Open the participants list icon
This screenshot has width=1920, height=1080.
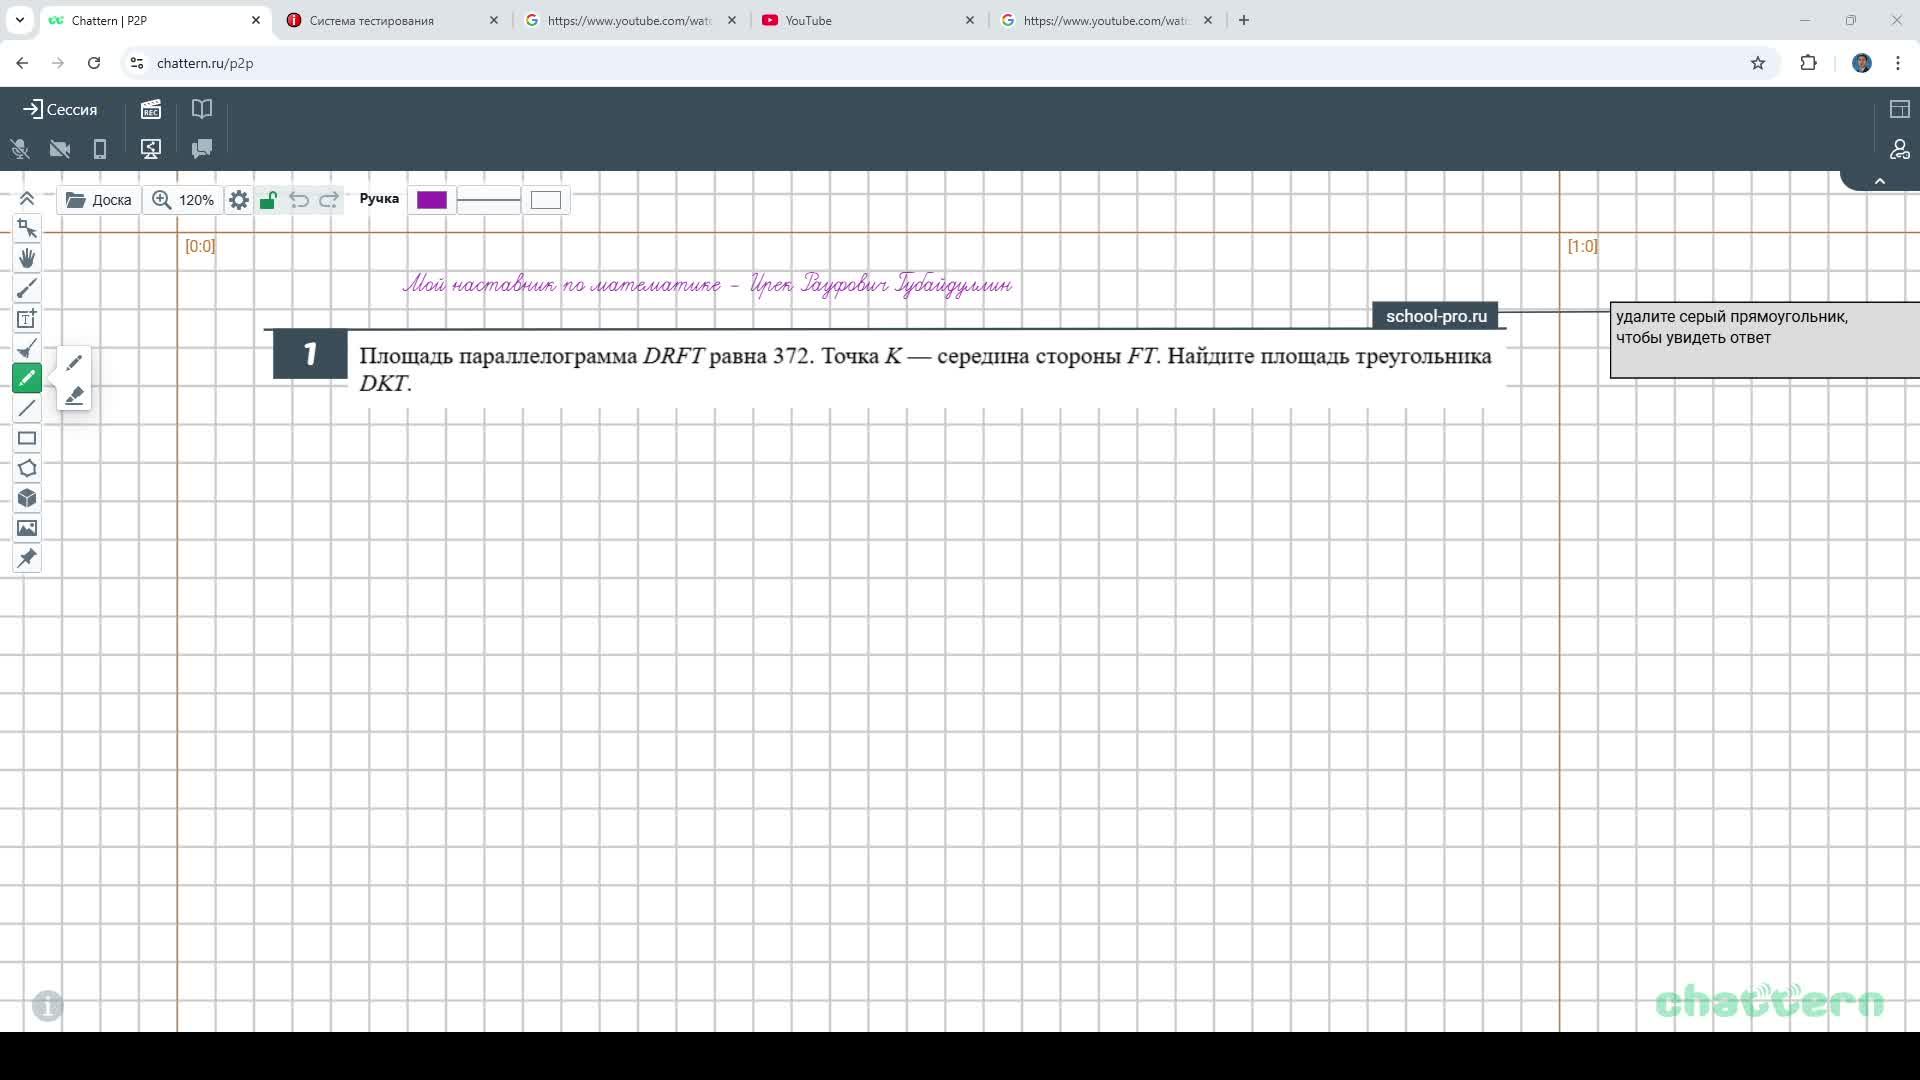(x=1900, y=149)
